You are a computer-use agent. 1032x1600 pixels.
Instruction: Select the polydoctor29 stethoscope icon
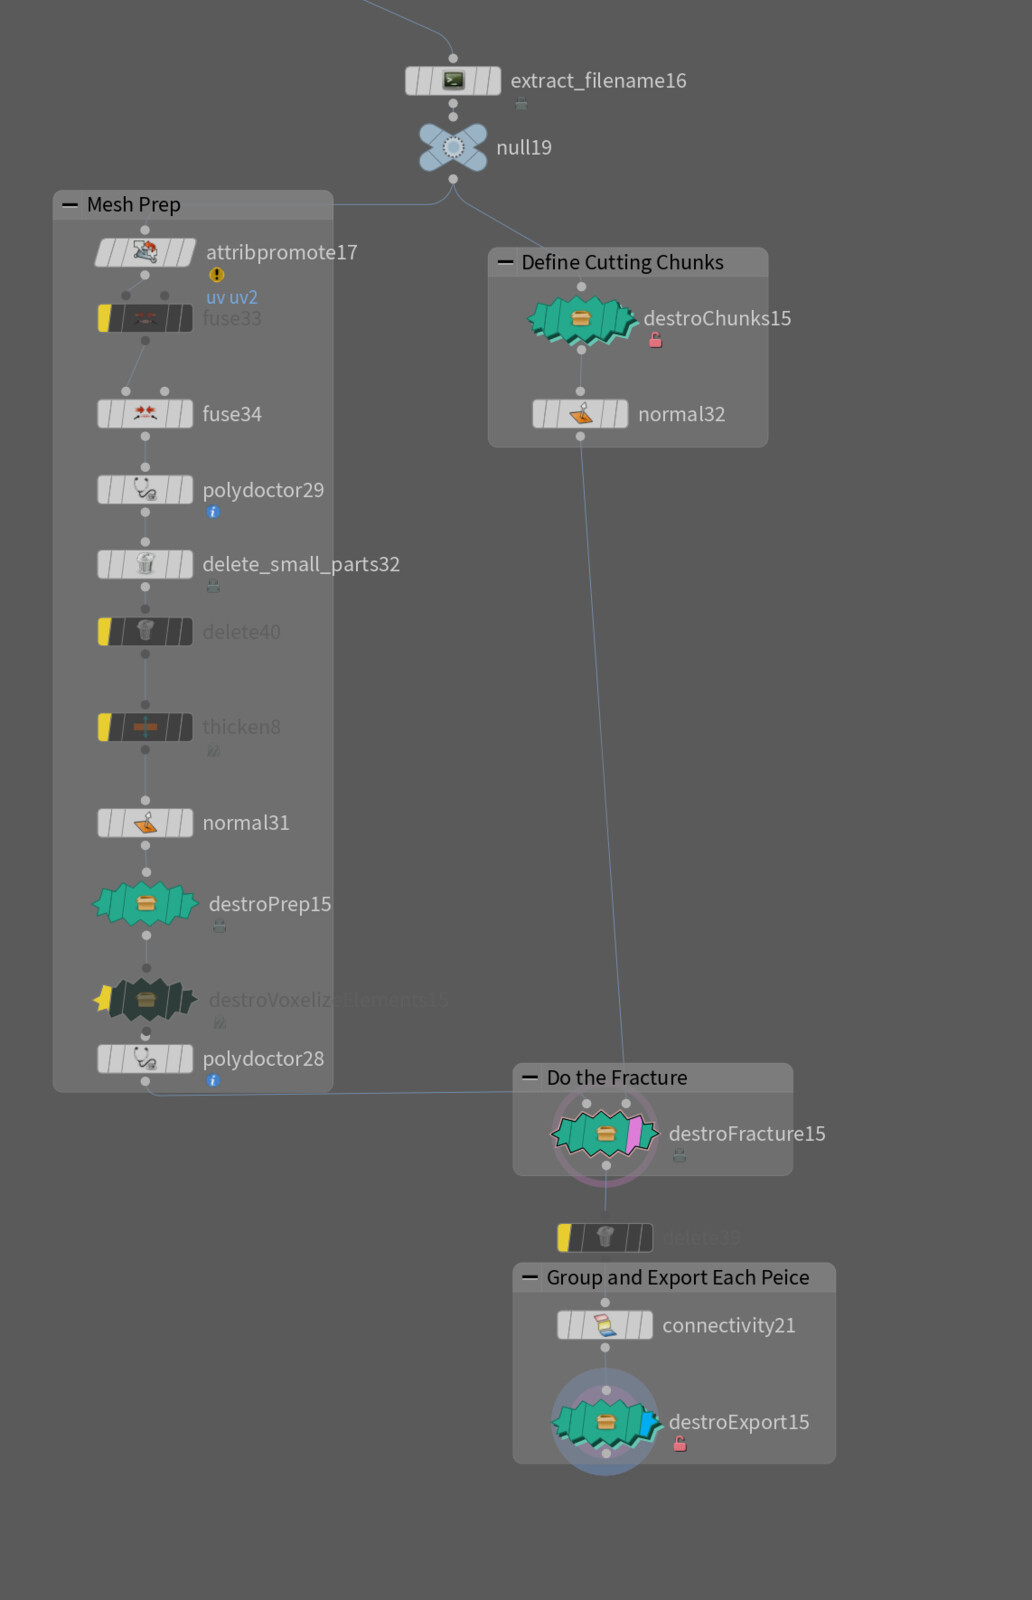coord(145,489)
